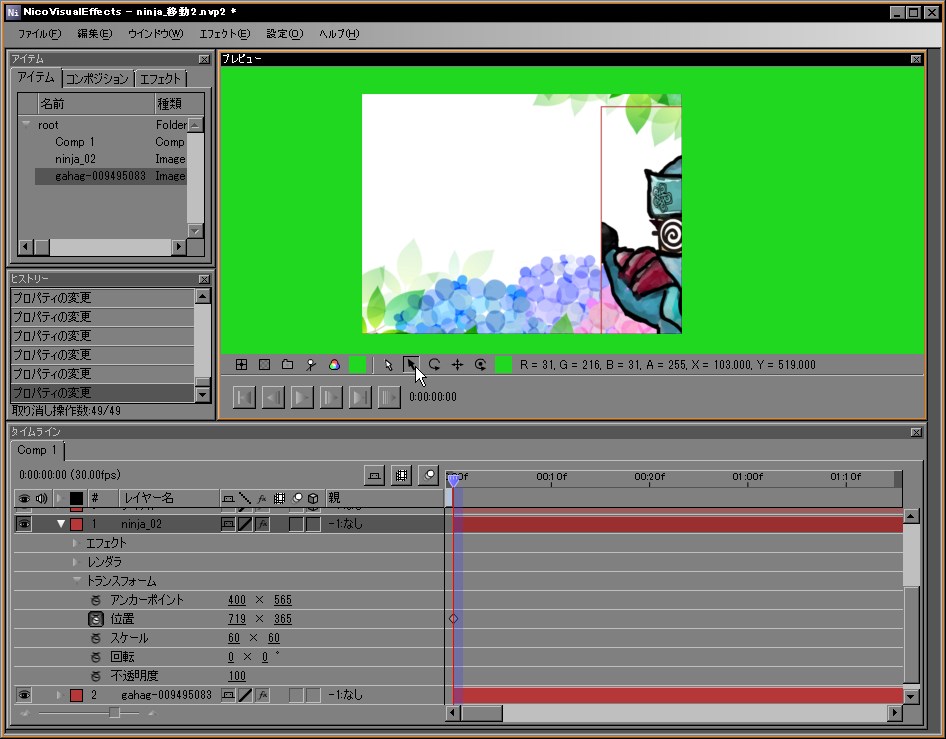946x739 pixels.
Task: Click the folder icon in preview toolbar
Action: point(288,364)
